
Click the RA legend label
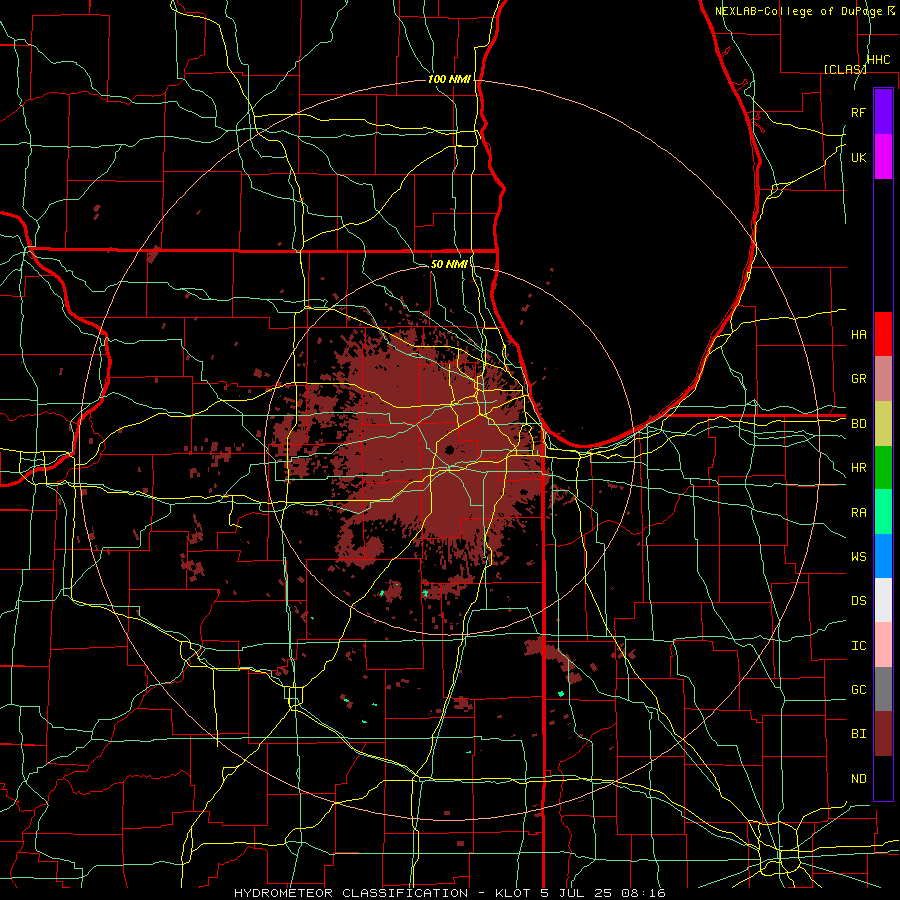(858, 513)
